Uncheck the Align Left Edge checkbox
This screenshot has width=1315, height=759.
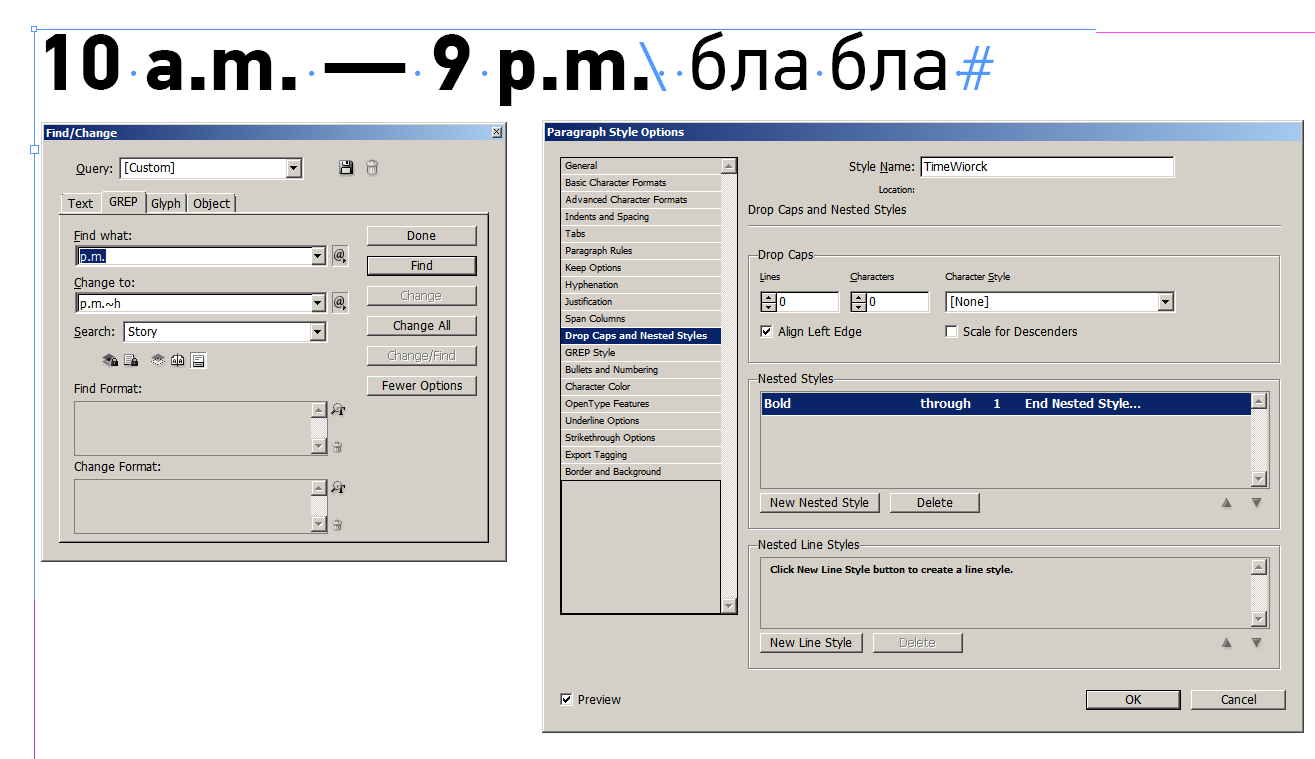tap(767, 331)
